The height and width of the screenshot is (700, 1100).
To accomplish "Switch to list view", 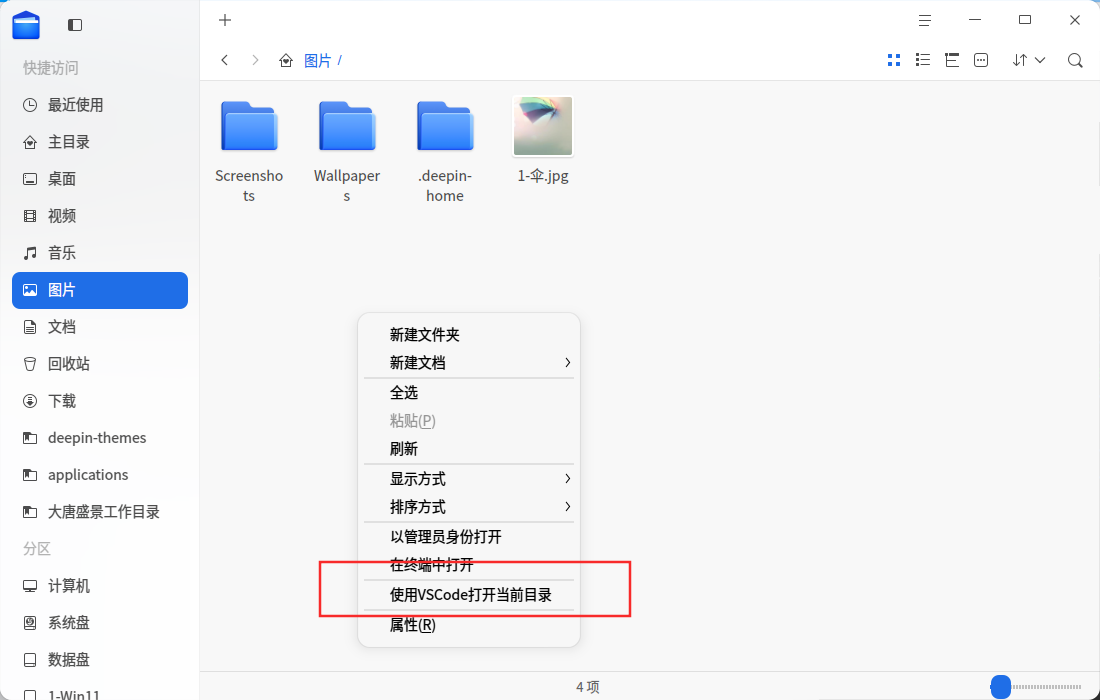I will coord(923,60).
